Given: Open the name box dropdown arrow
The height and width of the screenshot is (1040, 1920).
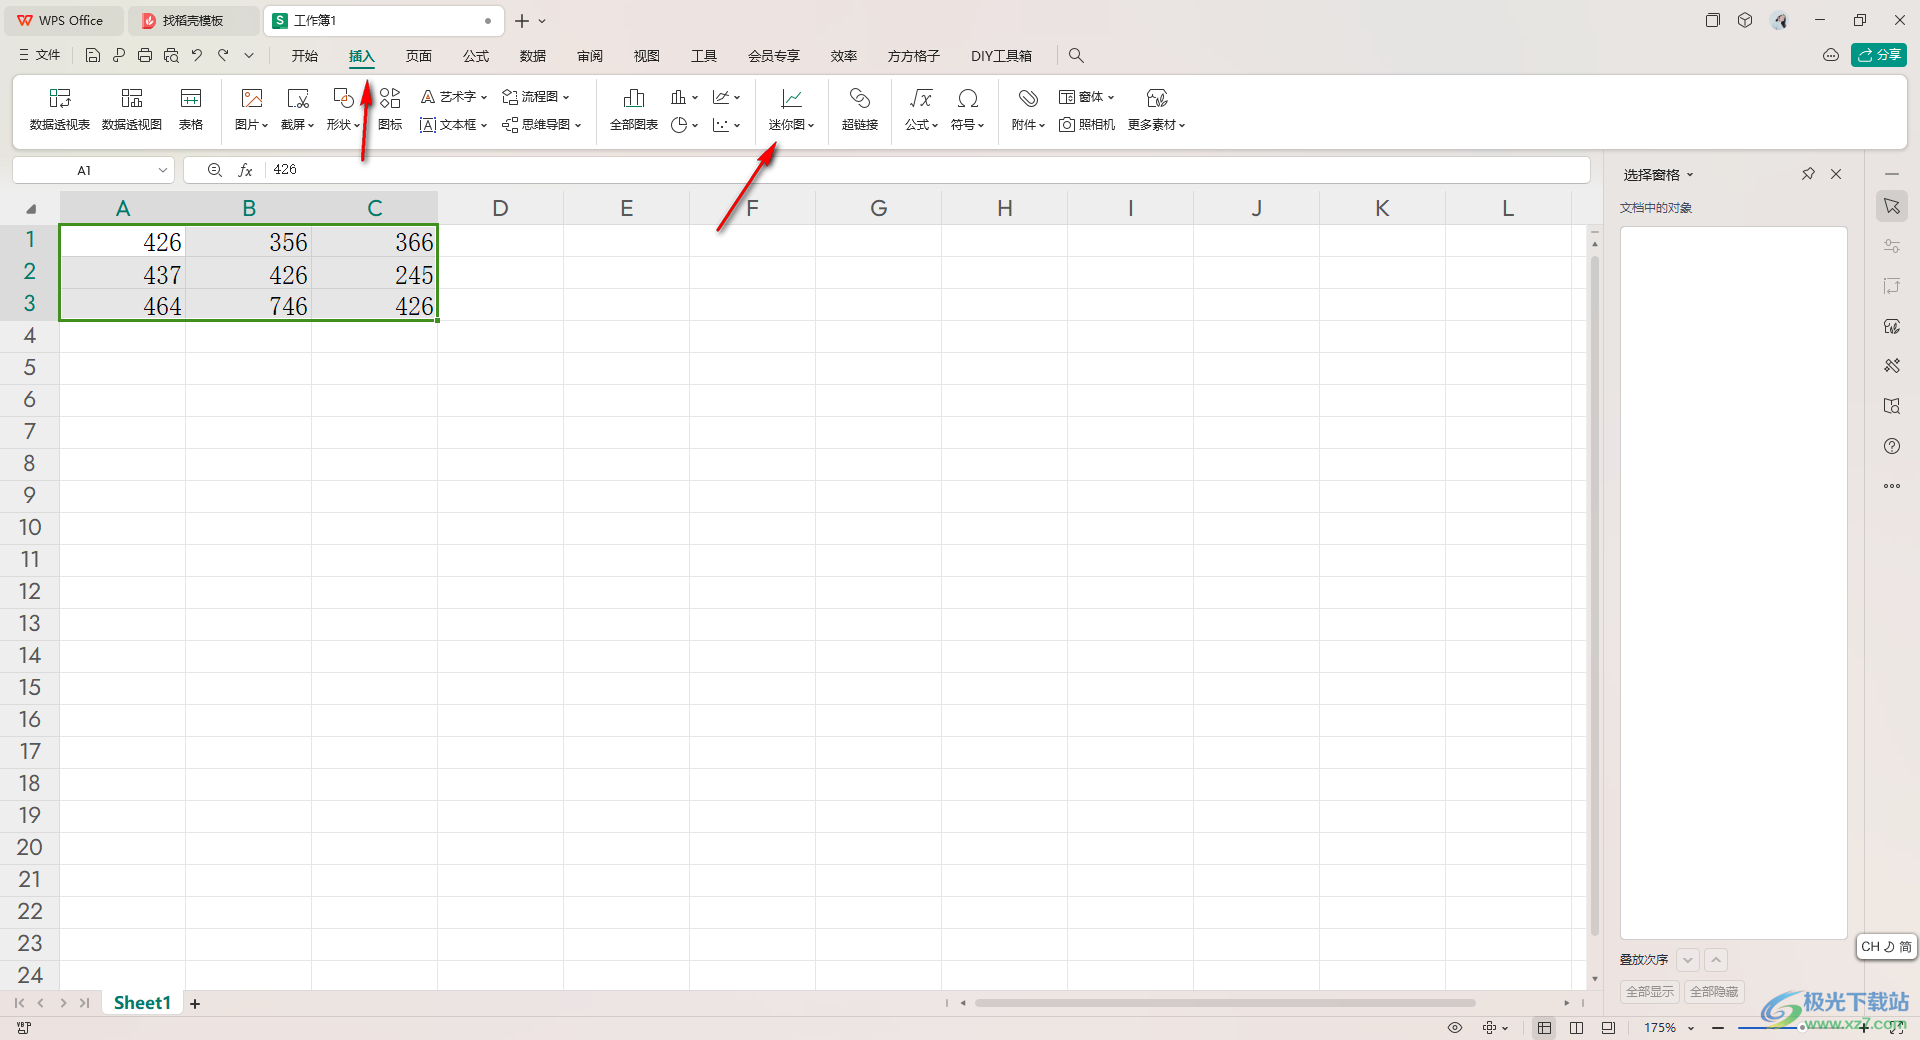Looking at the screenshot, I should click(x=162, y=171).
